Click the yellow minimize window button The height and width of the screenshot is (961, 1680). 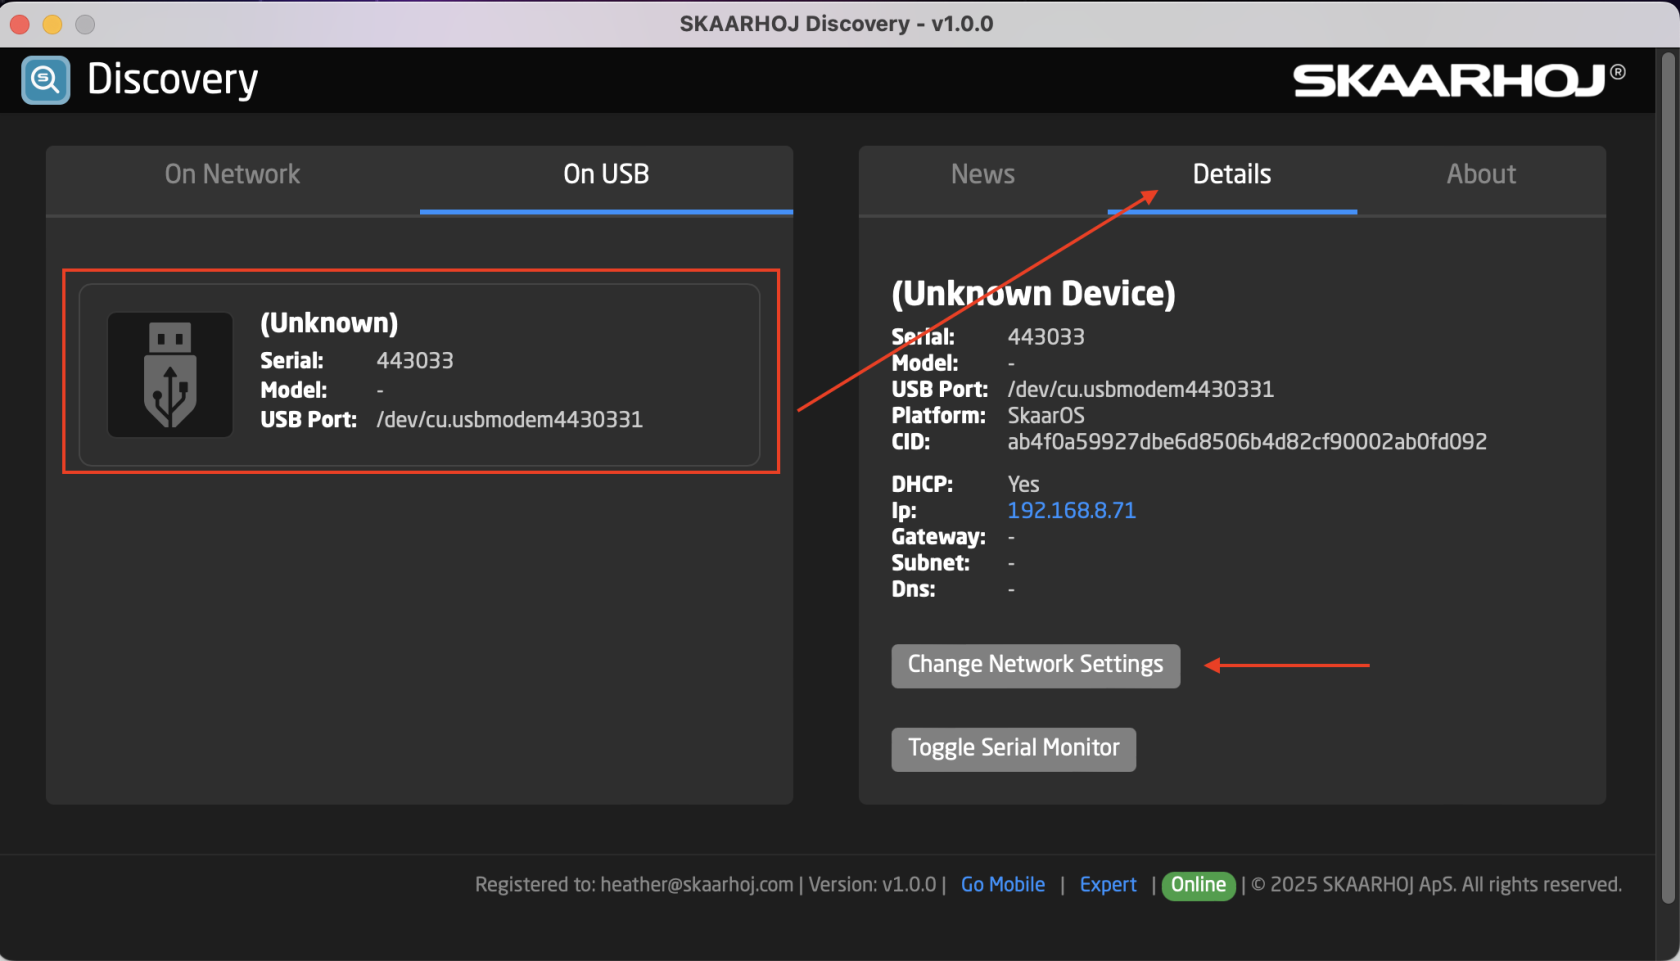point(53,24)
